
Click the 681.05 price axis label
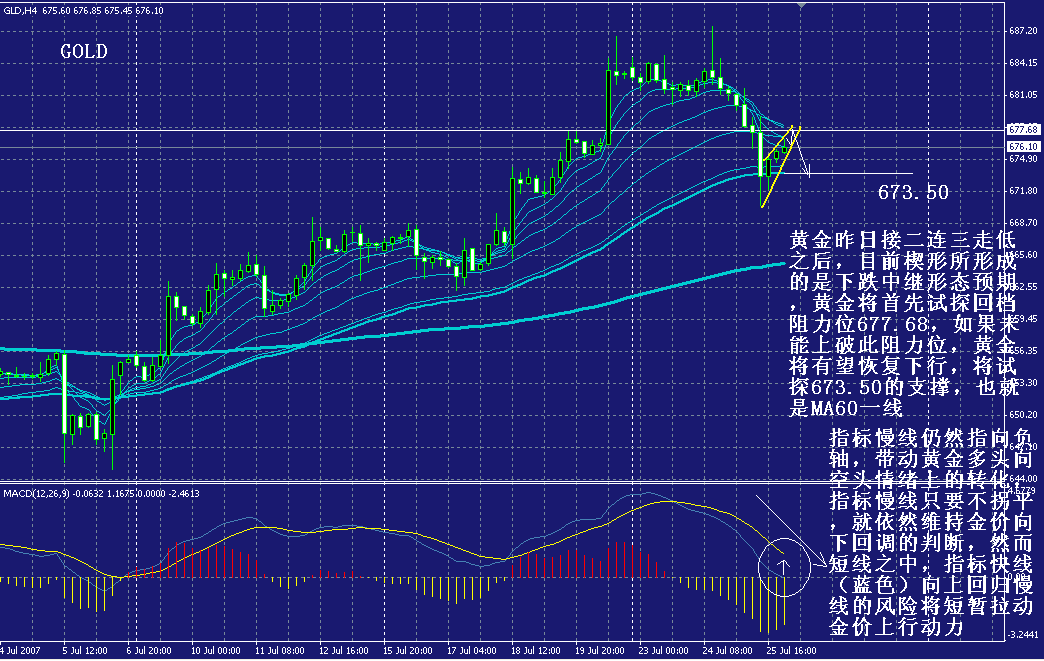click(x=1023, y=95)
